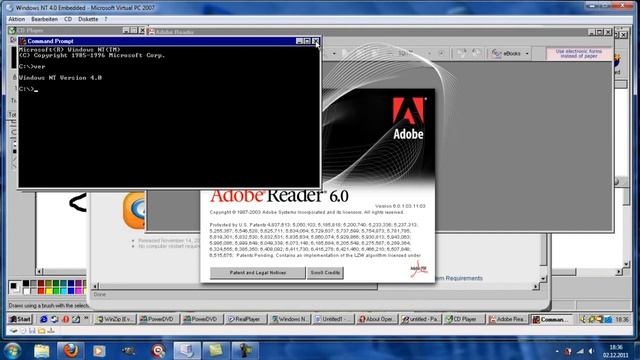This screenshot has width=640, height=360.
Task: Click left arrow of browser horizontal scrollbar
Action: [x=96, y=287]
